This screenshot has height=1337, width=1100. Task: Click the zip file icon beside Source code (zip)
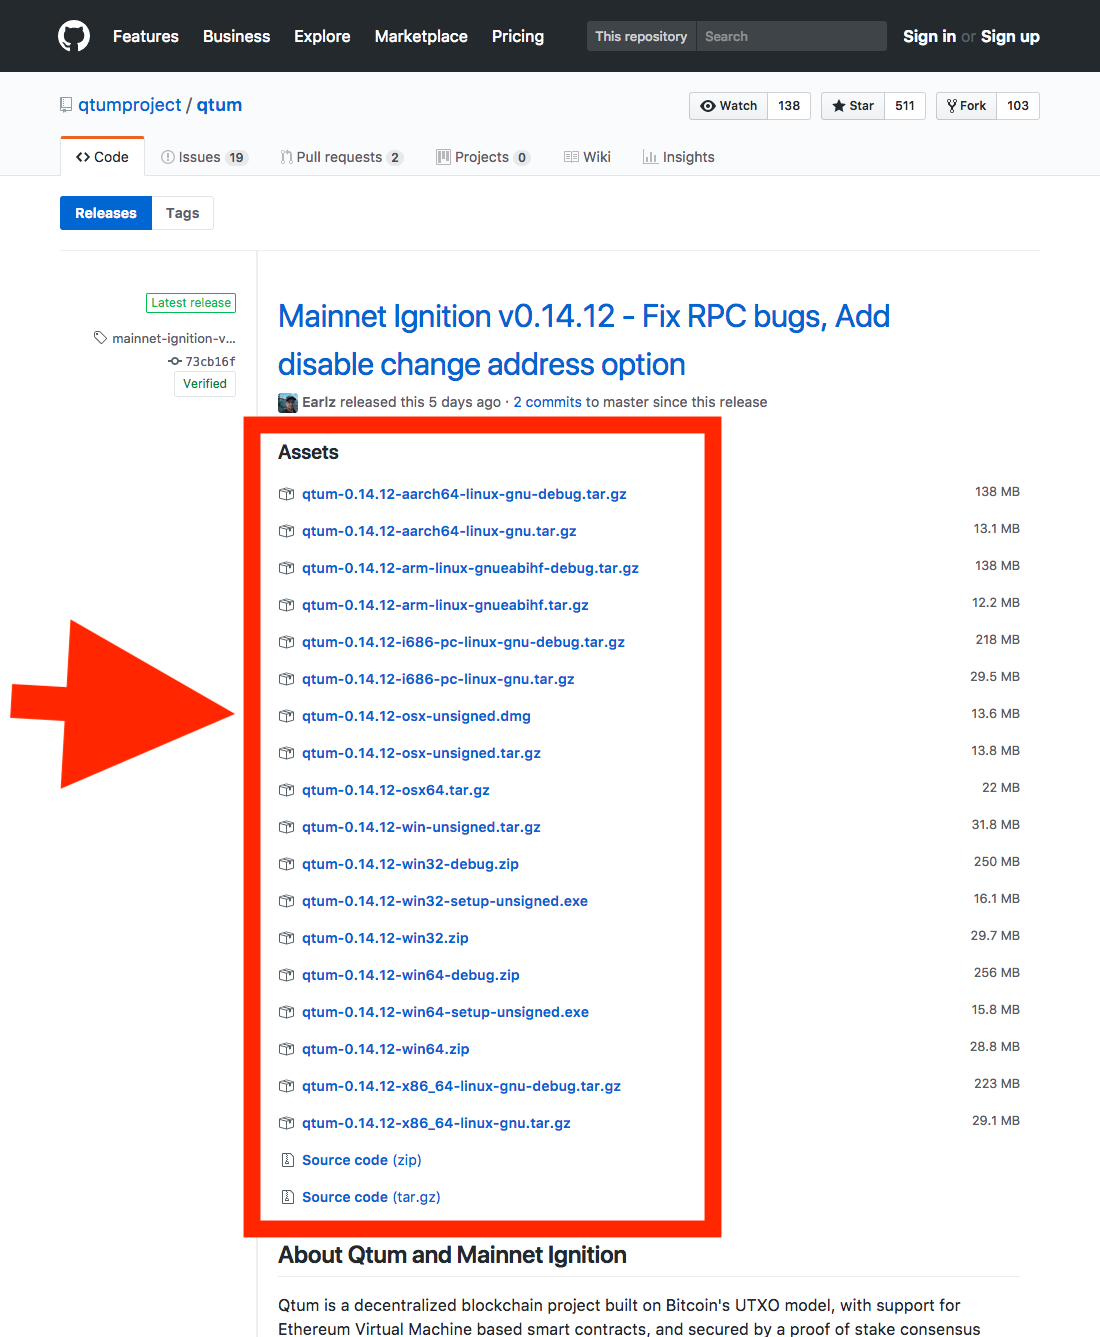[287, 1160]
